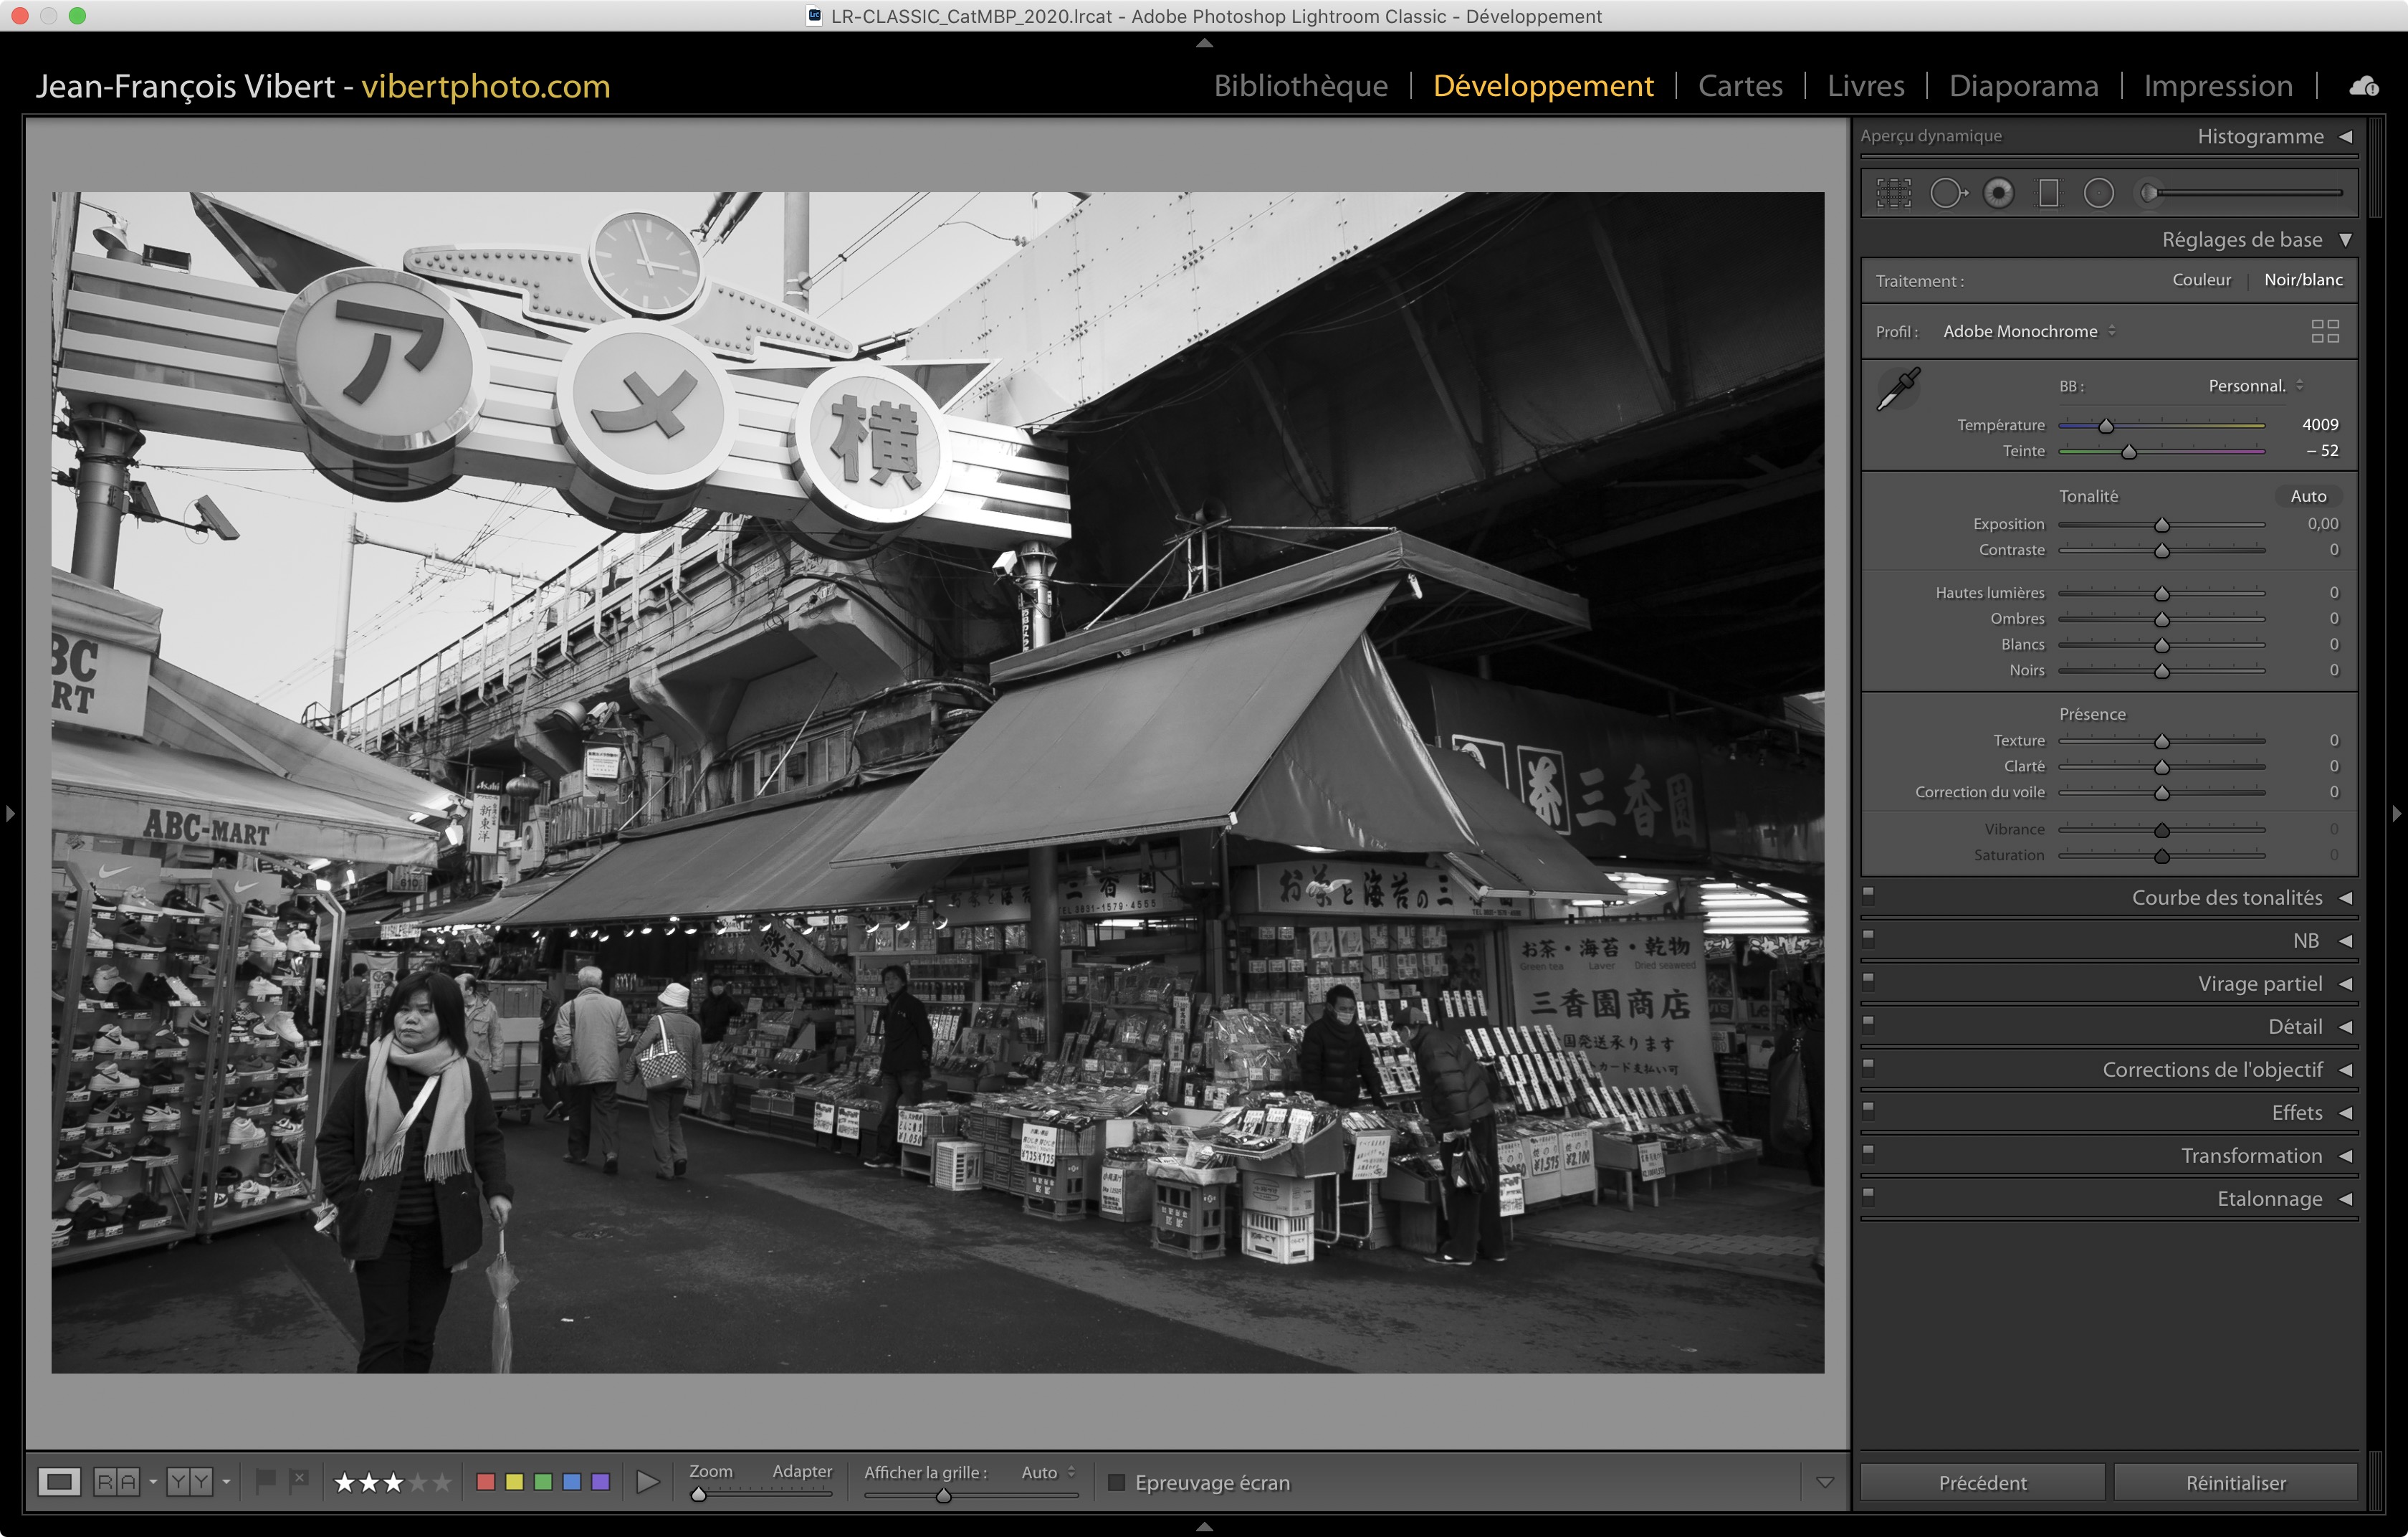2408x1537 pixels.
Task: Click the cloud sync status icon
Action: tap(2363, 86)
